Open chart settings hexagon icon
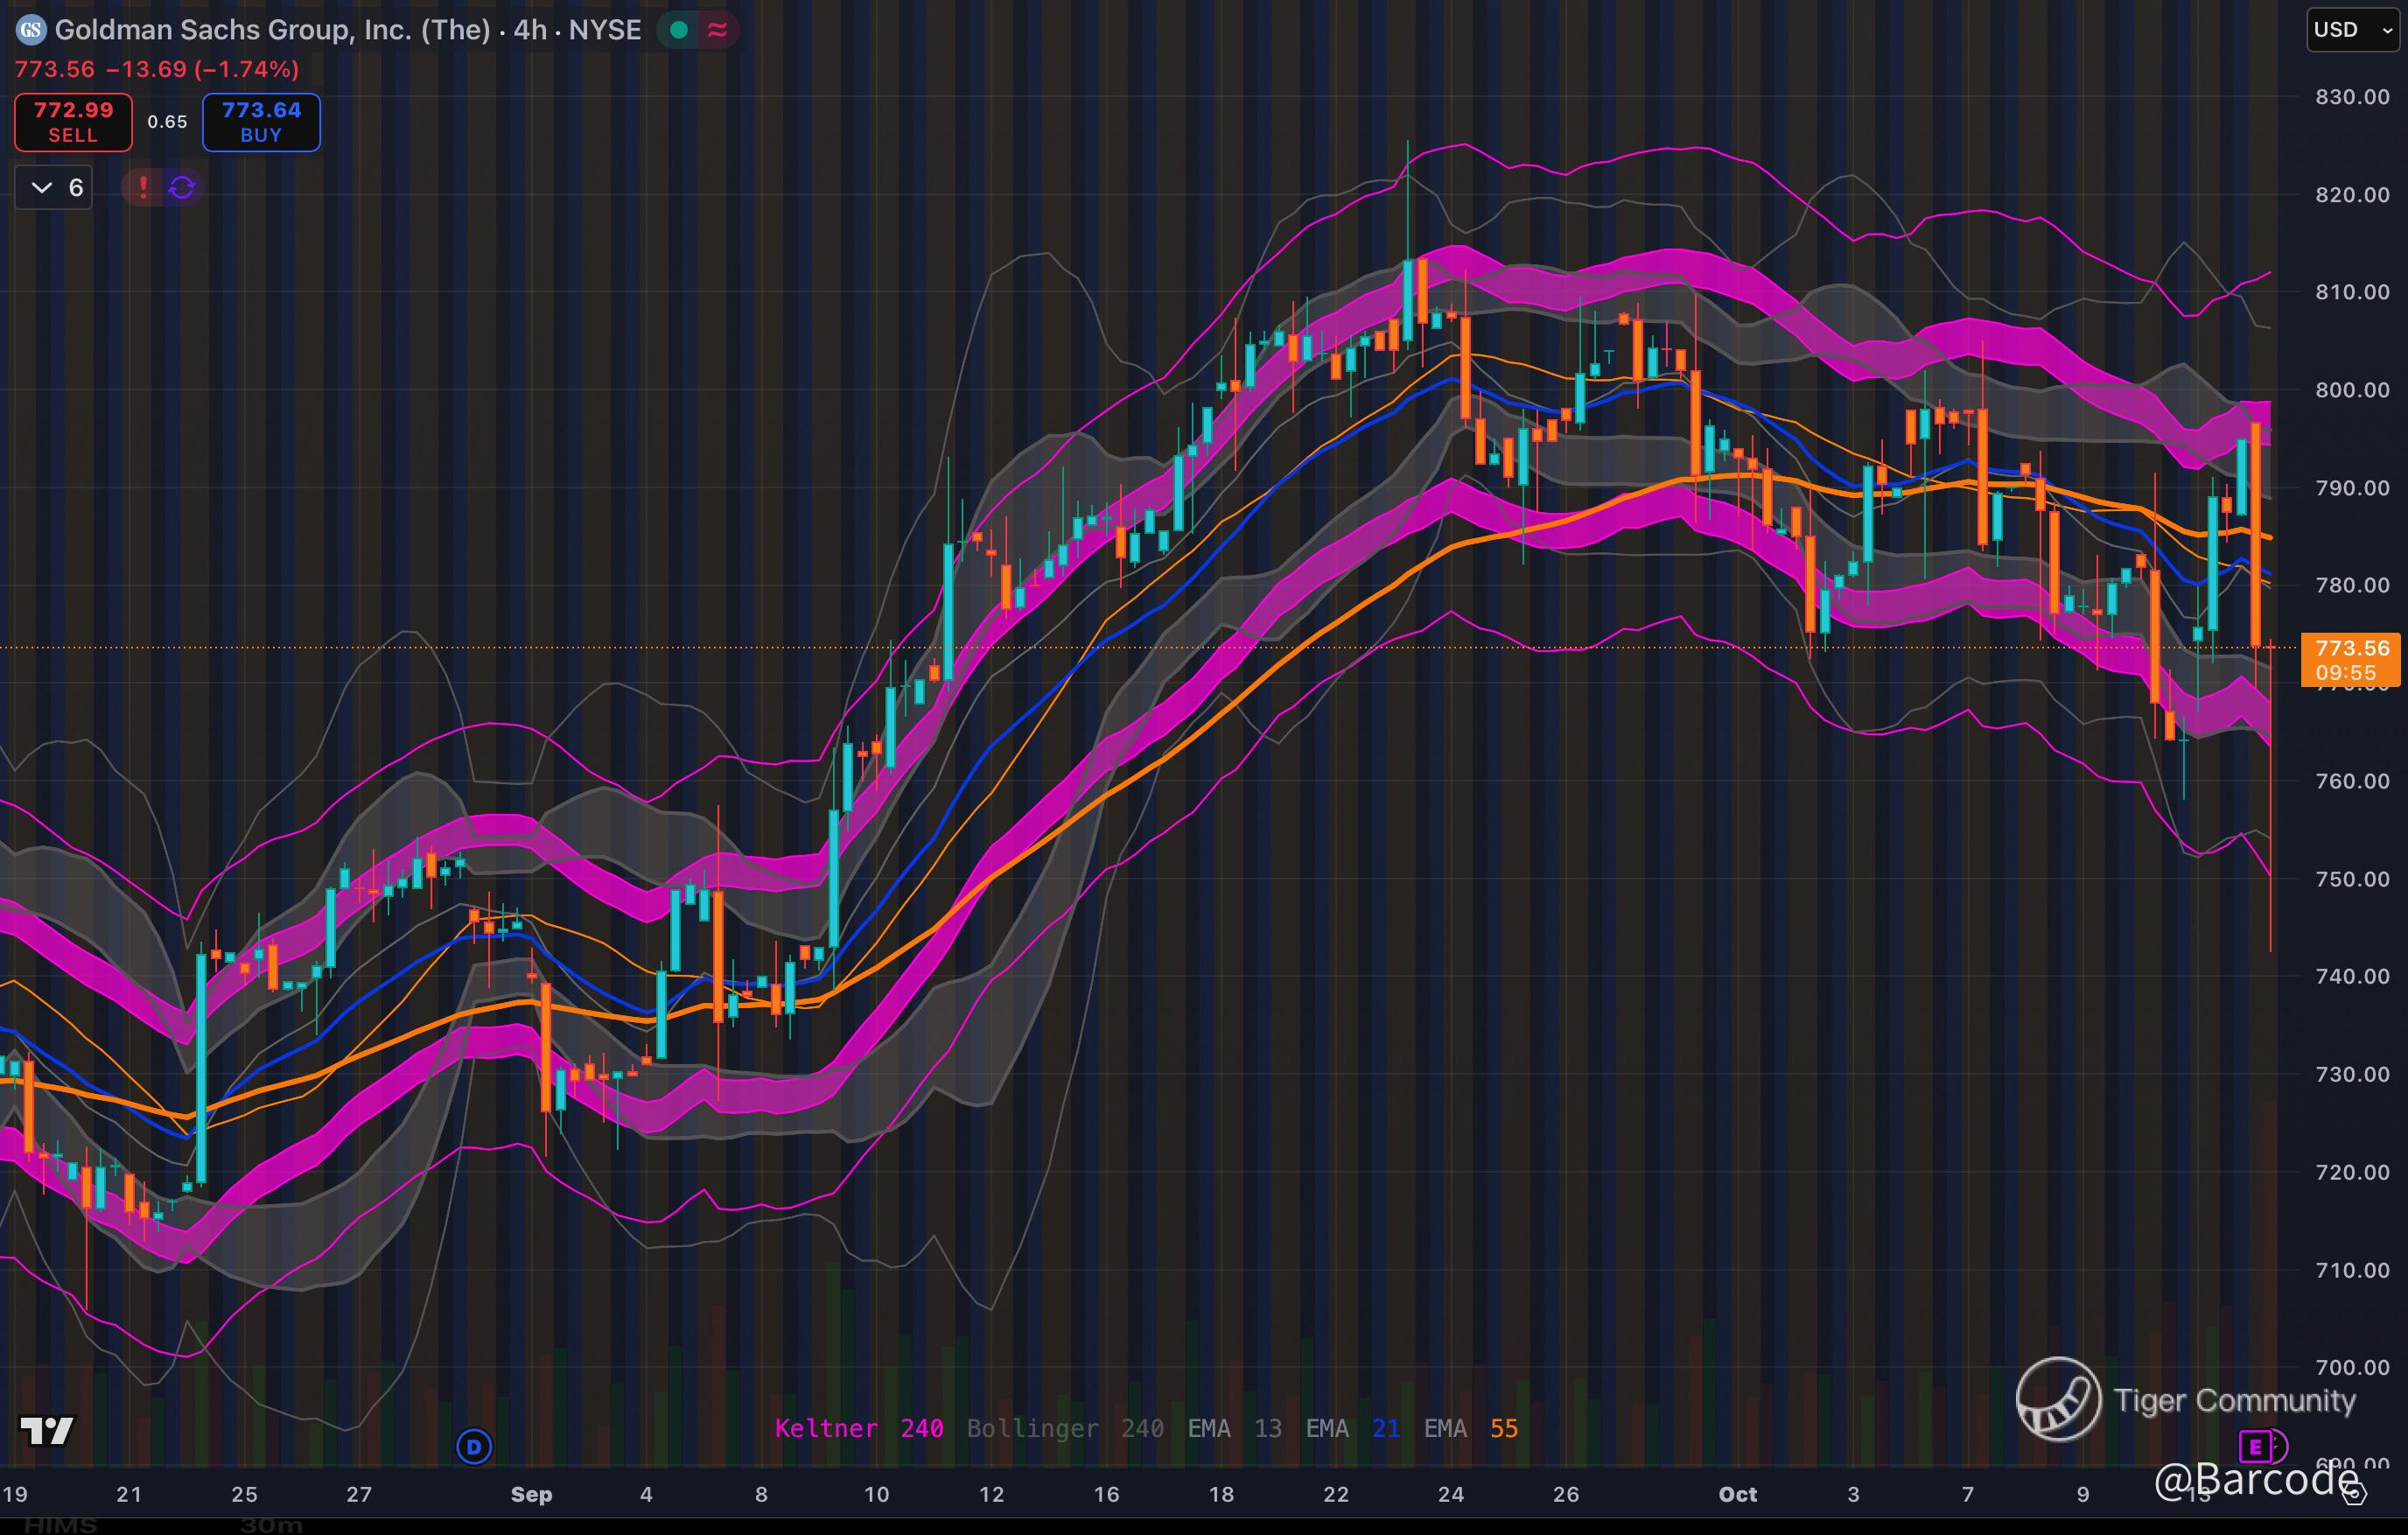2408x1535 pixels. pyautogui.click(x=2353, y=1495)
